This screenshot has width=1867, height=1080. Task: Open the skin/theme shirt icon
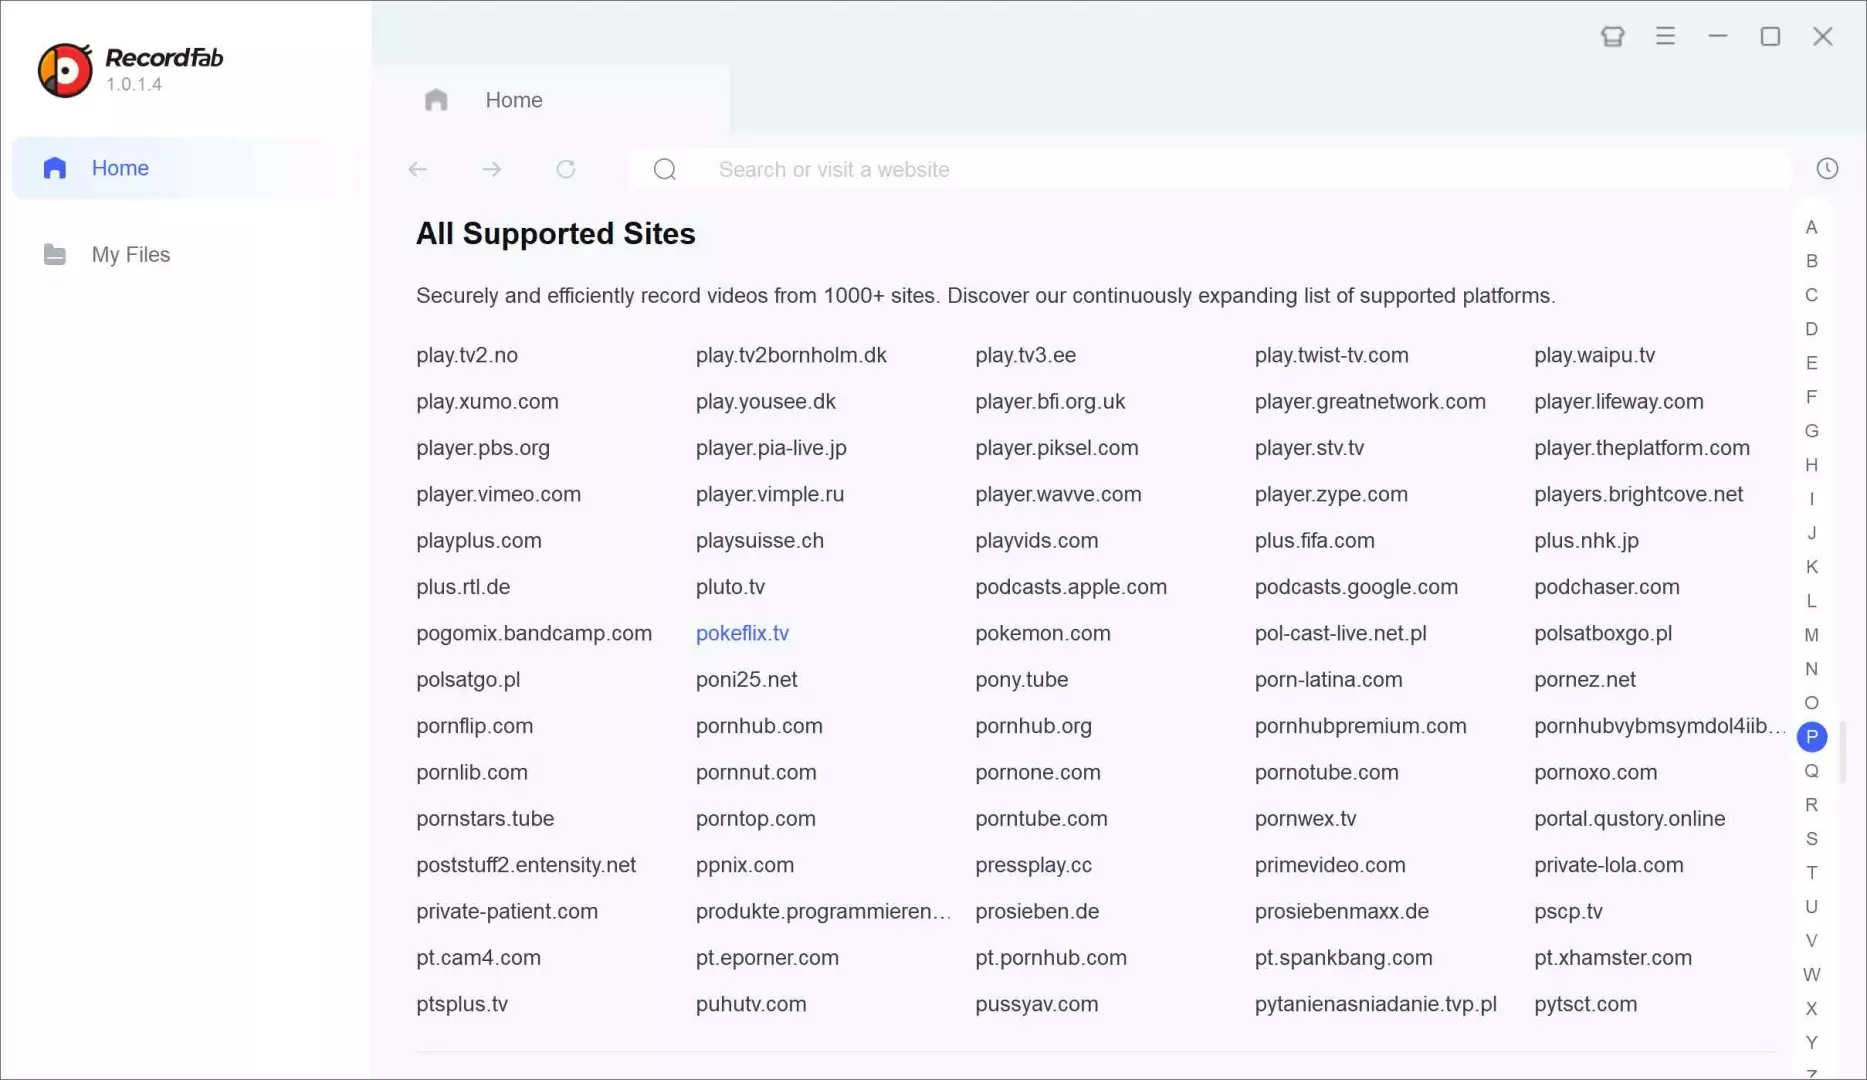[x=1612, y=37]
